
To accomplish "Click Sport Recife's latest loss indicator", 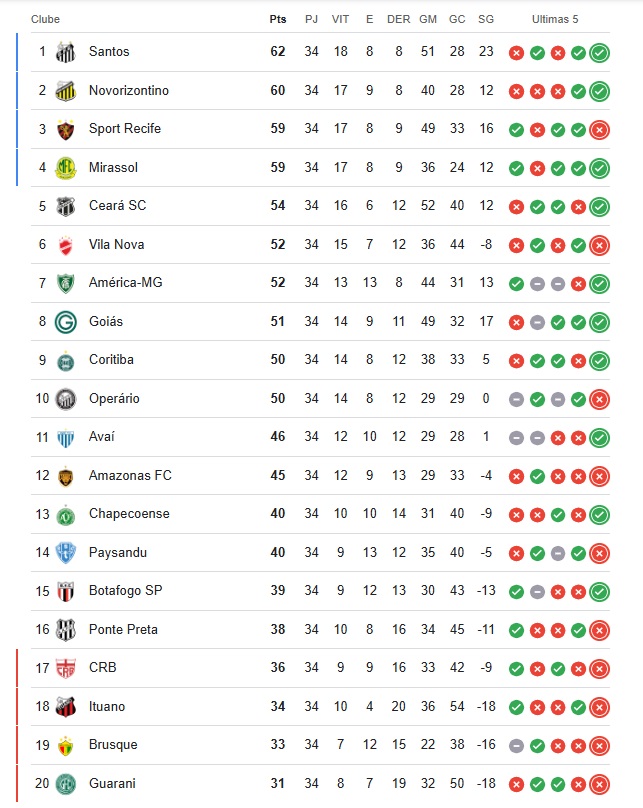I will coord(599,130).
